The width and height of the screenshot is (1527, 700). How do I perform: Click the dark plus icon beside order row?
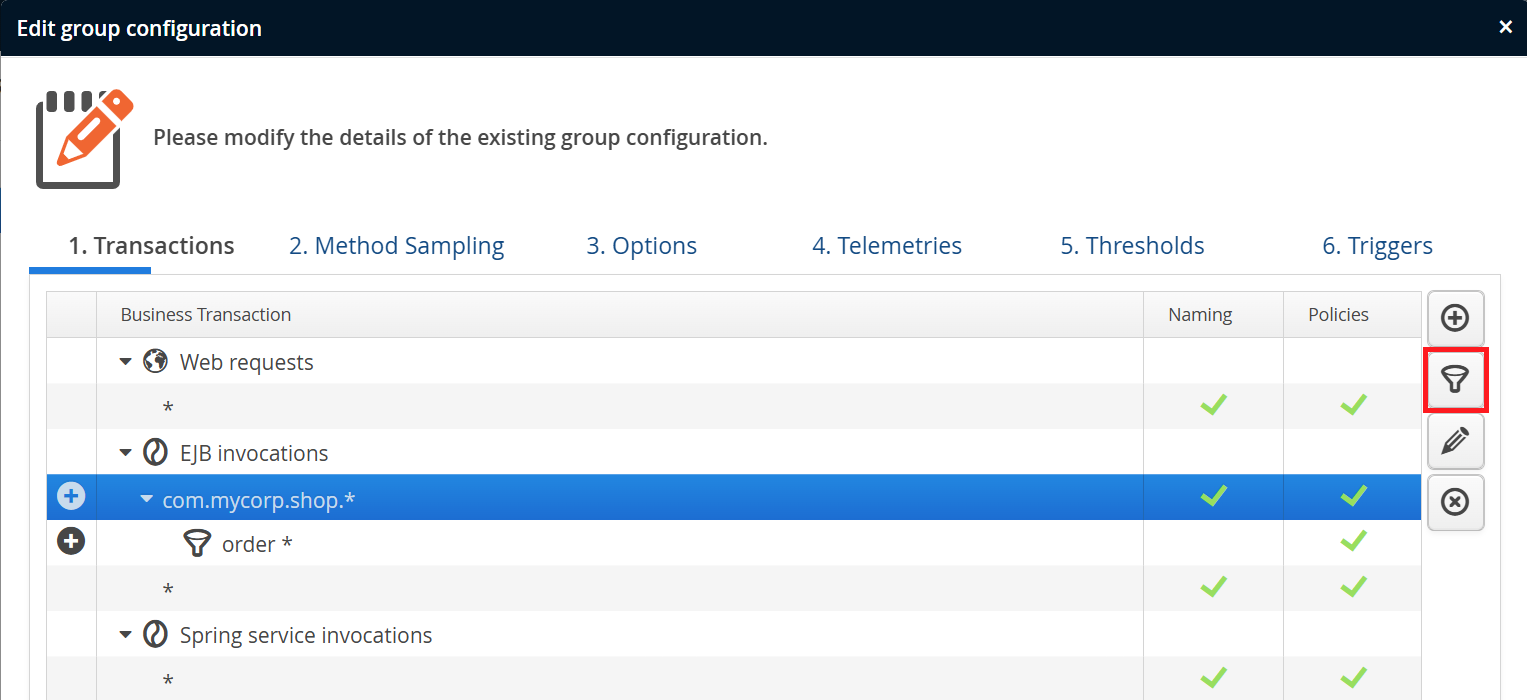point(71,542)
